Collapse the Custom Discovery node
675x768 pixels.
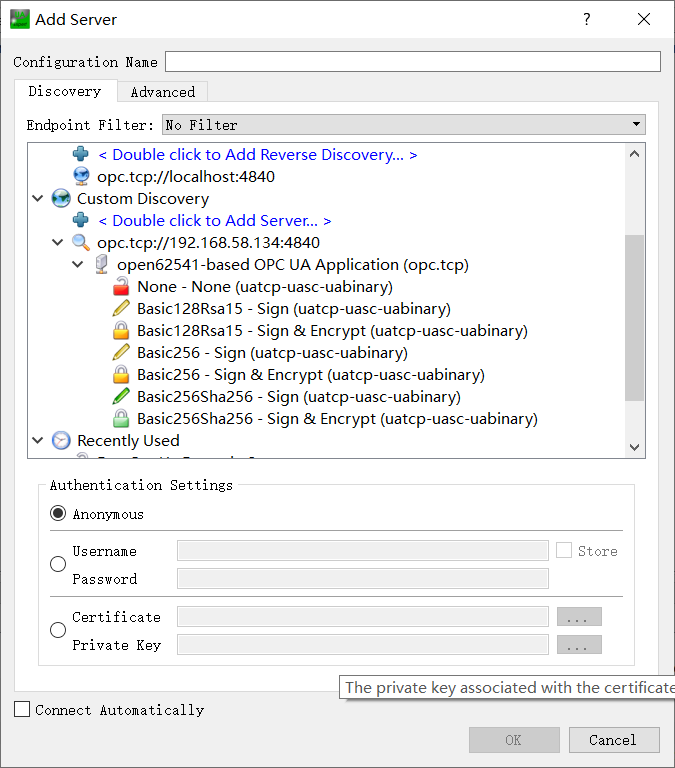(x=38, y=198)
